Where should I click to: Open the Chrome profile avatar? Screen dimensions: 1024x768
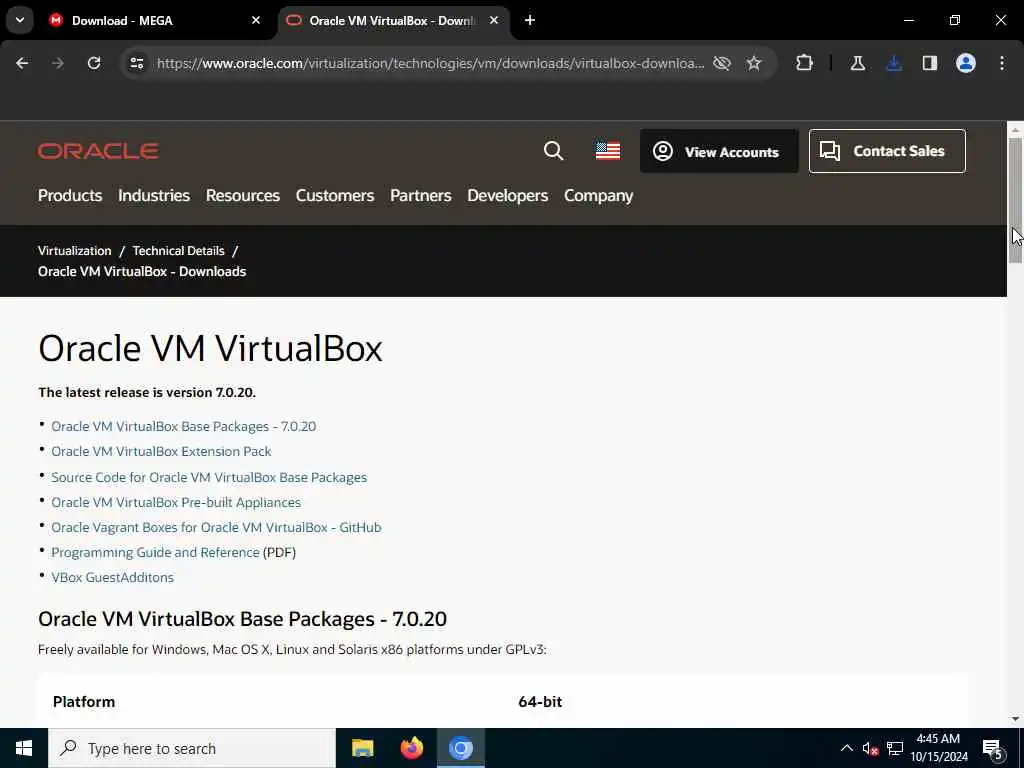966,63
